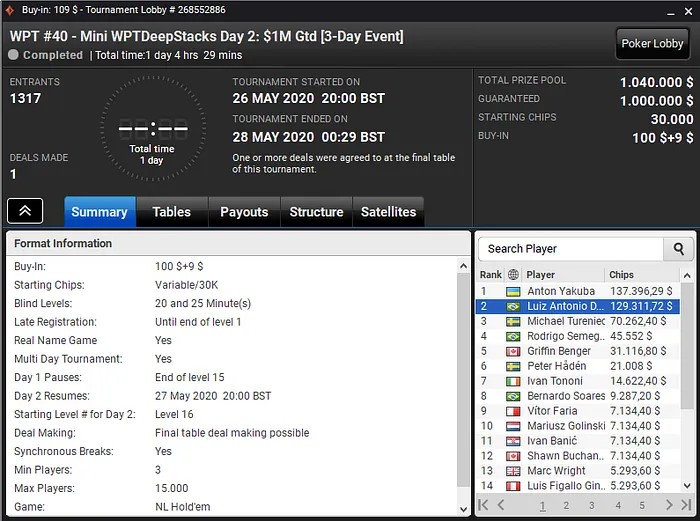Close the Tournament Lobby window

click(688, 12)
